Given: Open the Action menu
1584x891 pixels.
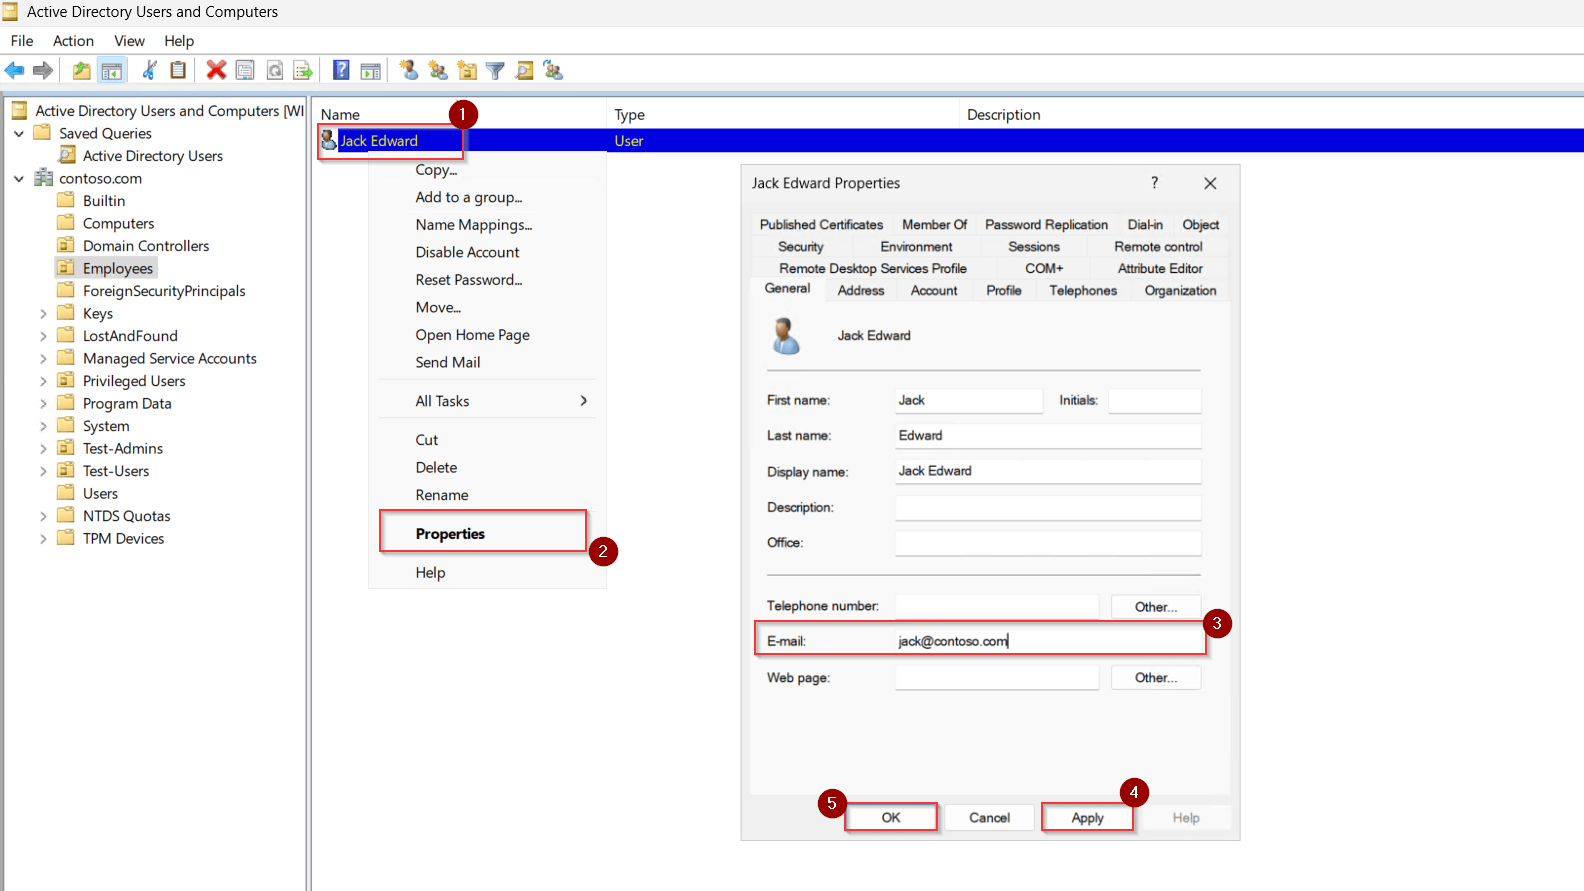Looking at the screenshot, I should (73, 41).
